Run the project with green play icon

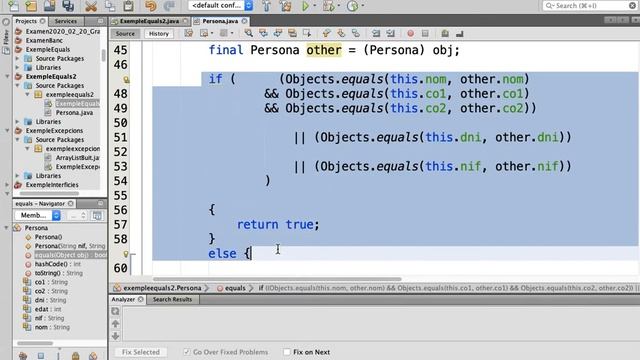click(x=305, y=6)
